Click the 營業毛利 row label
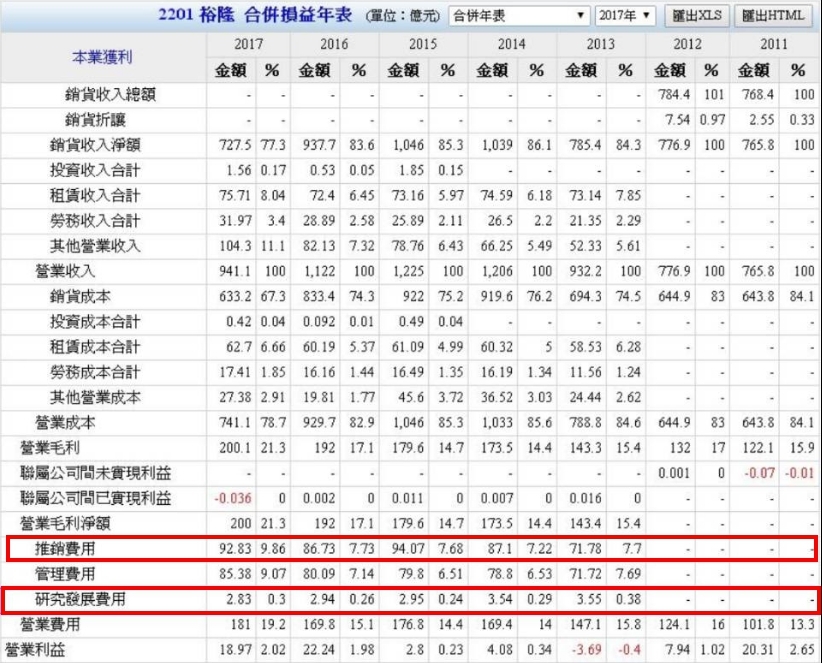822x663 pixels. [50, 448]
